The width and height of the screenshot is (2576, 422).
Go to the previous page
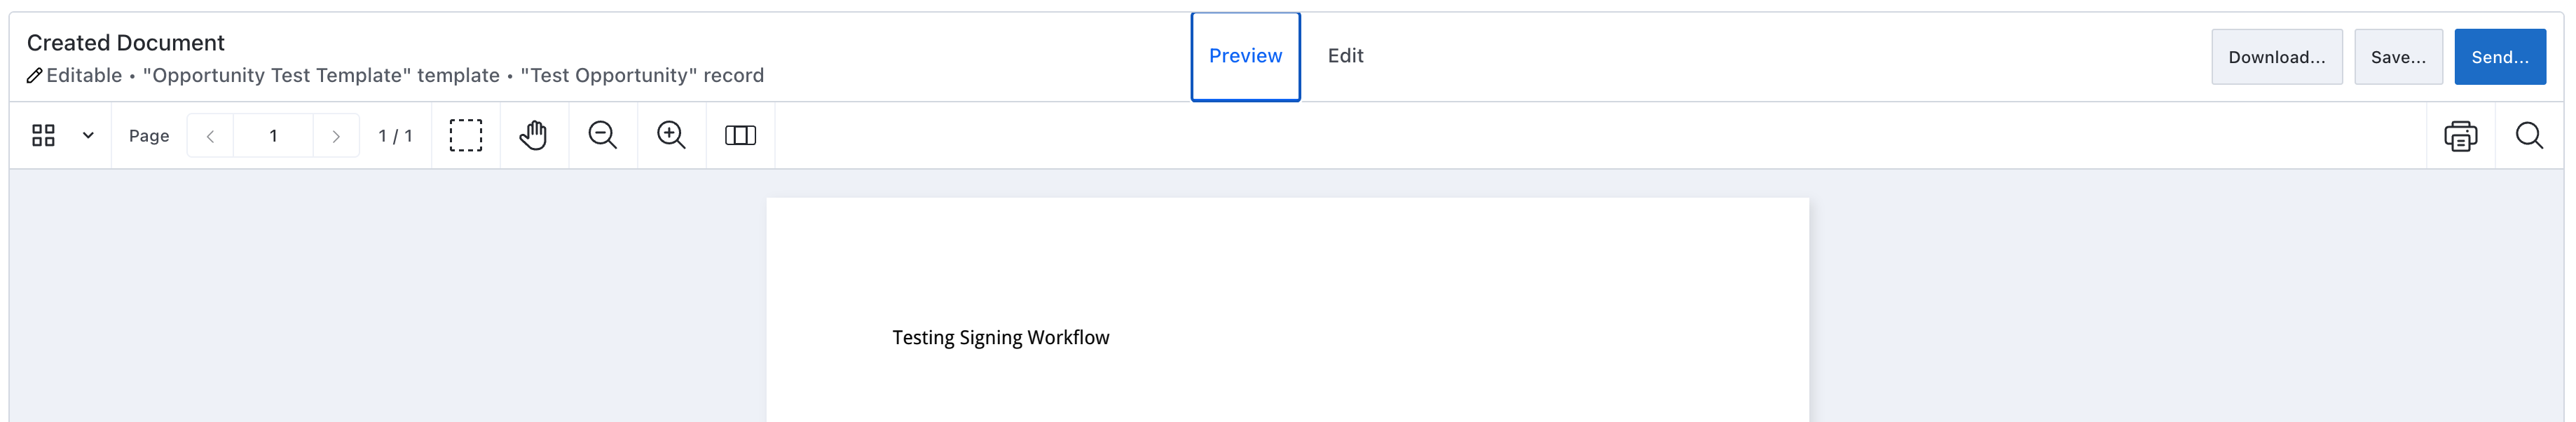tap(211, 135)
